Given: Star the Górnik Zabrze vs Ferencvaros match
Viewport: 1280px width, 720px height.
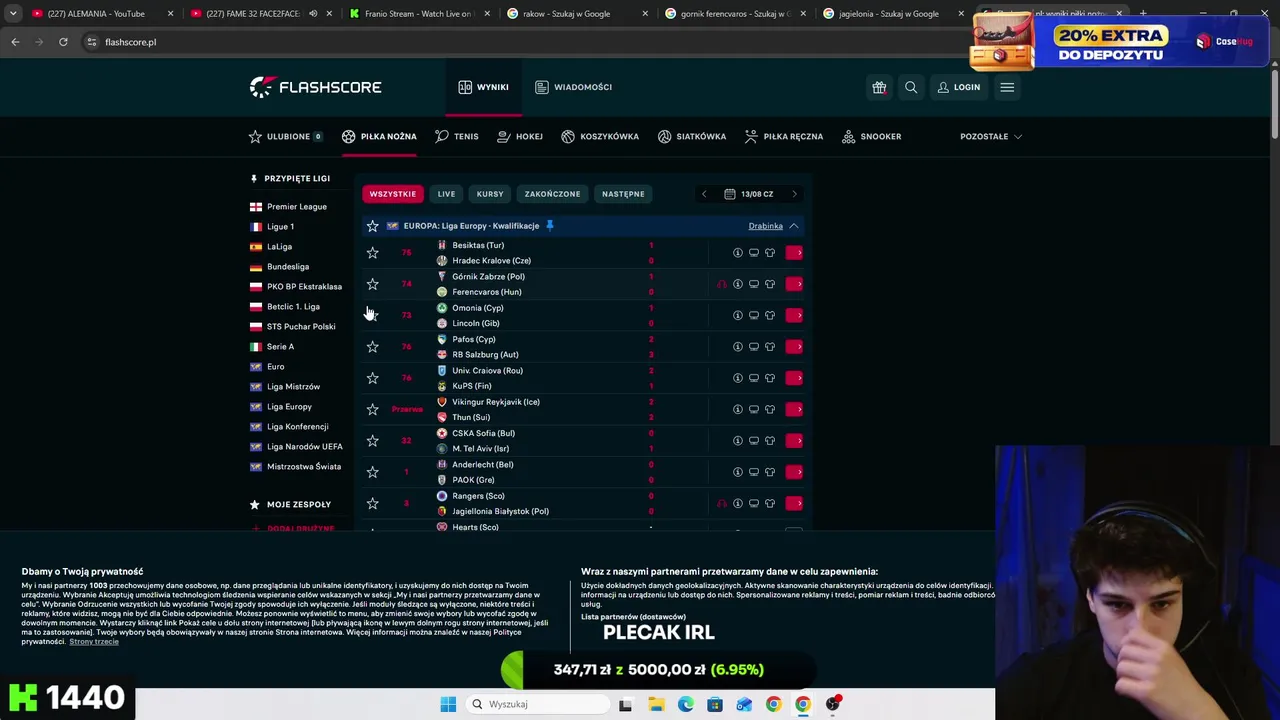Looking at the screenshot, I should (x=372, y=284).
